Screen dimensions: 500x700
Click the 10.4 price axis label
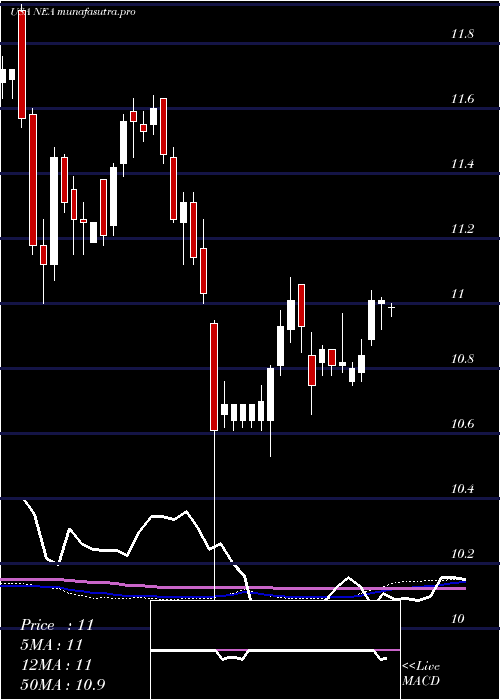(462, 489)
